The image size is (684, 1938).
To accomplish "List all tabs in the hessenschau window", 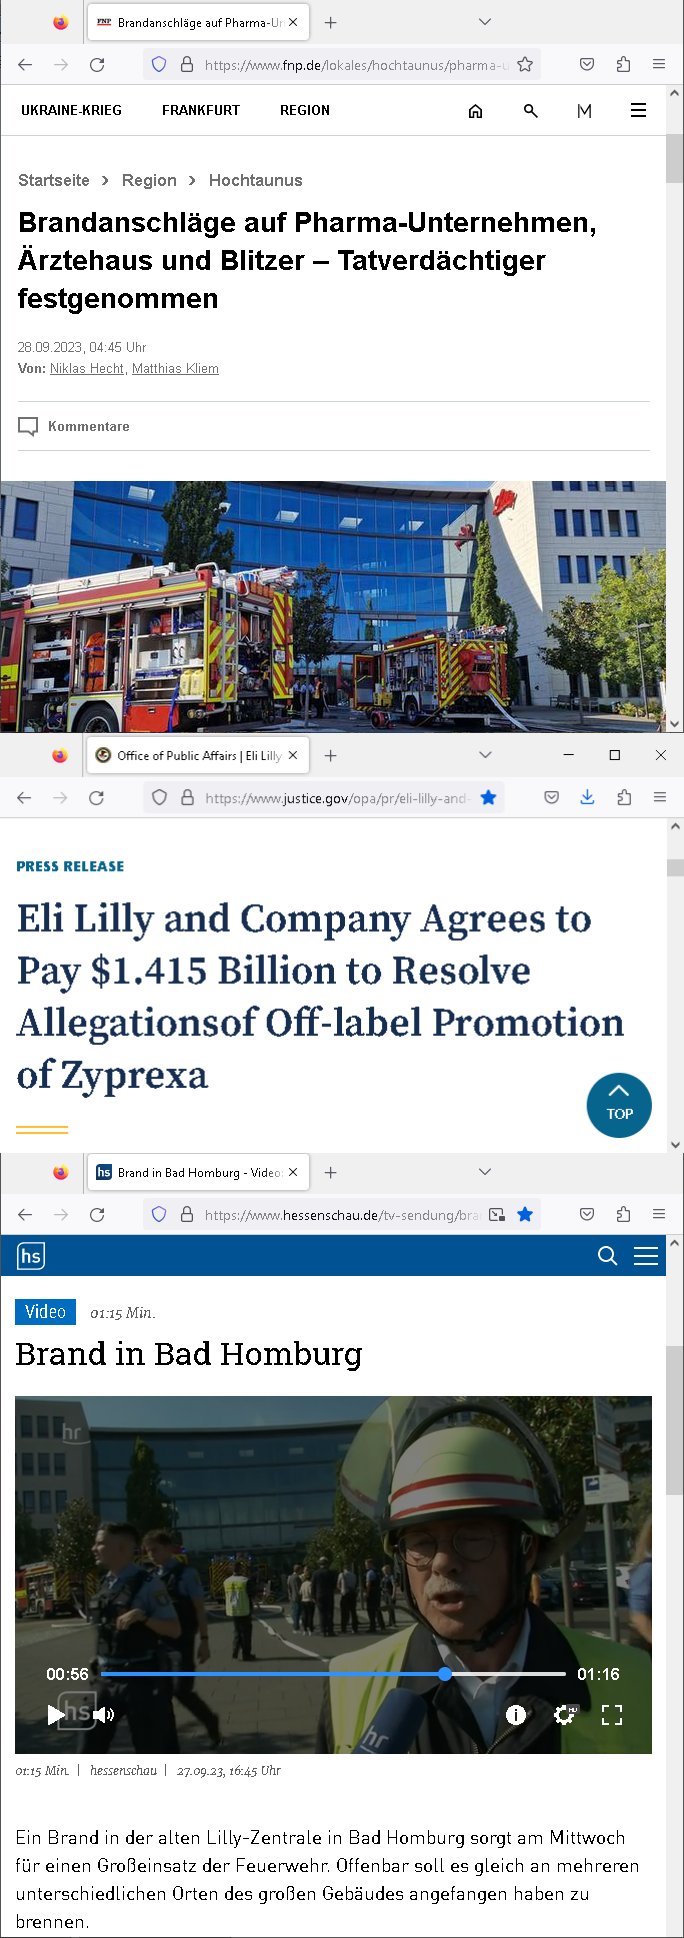I will coord(485,1172).
